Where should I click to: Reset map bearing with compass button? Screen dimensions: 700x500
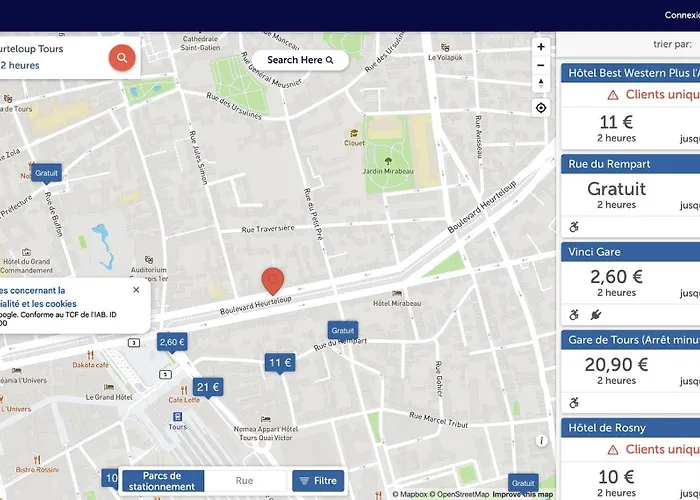pos(541,84)
